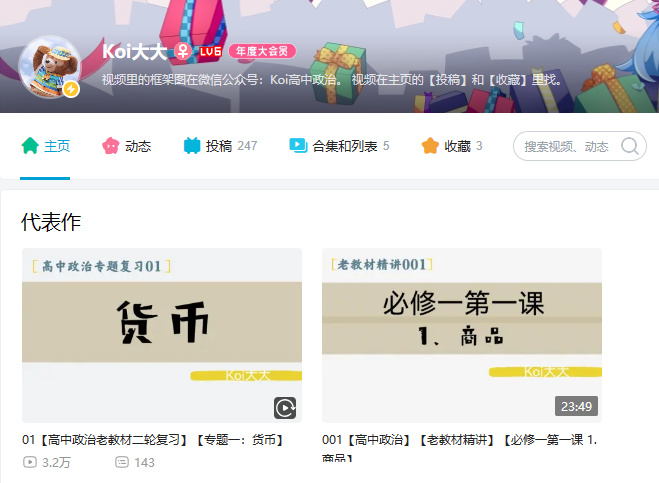Focus the 搜索视频、动态 search field

[x=567, y=146]
